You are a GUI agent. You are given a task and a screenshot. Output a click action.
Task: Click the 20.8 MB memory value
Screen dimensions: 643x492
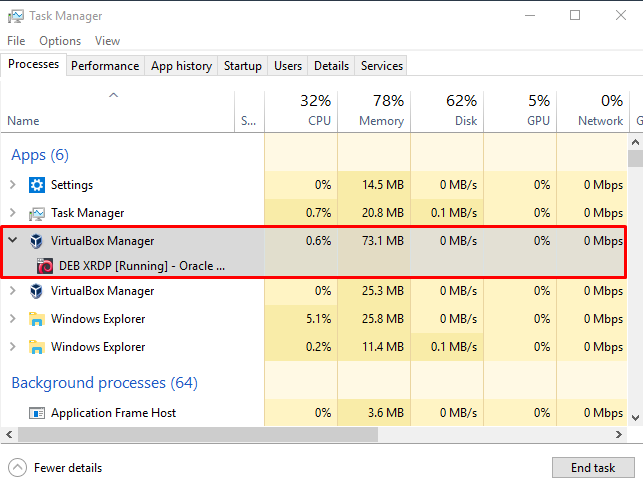pos(383,213)
